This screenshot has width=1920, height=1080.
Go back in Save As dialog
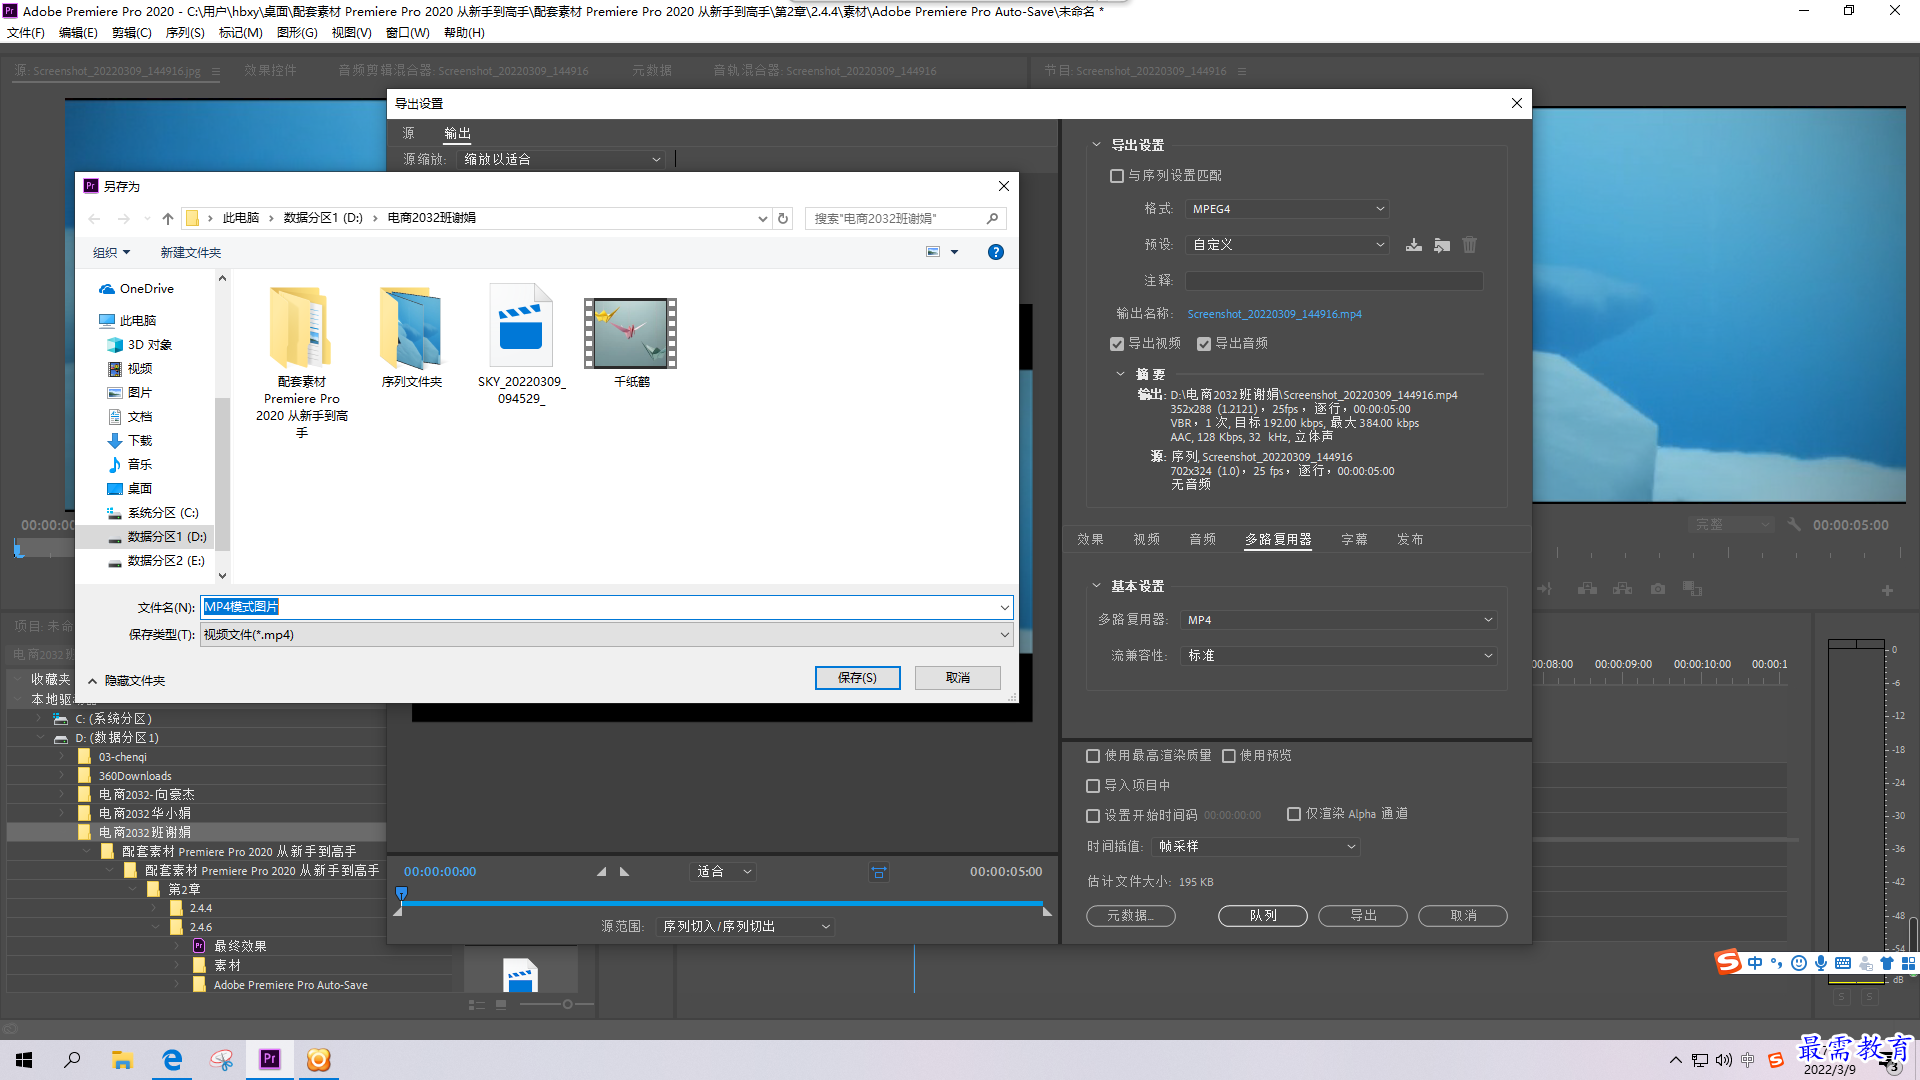pyautogui.click(x=94, y=218)
